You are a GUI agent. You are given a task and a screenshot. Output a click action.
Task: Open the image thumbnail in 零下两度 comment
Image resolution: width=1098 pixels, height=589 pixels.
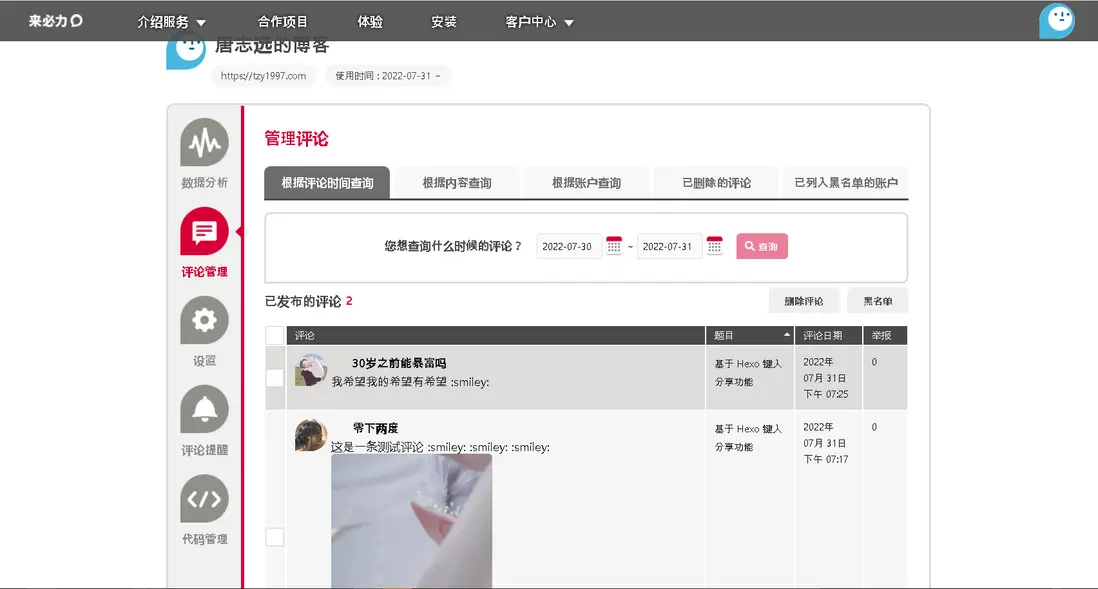412,520
